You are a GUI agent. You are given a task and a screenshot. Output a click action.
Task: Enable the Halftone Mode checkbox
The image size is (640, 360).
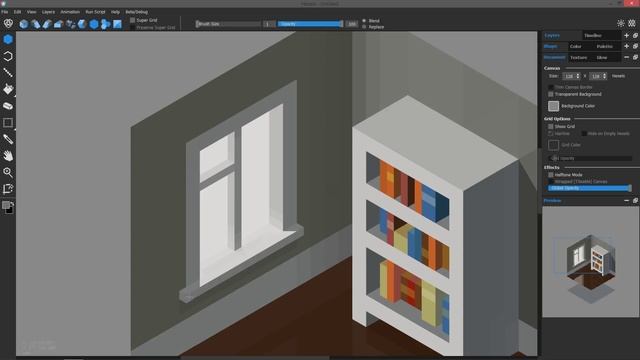point(551,175)
